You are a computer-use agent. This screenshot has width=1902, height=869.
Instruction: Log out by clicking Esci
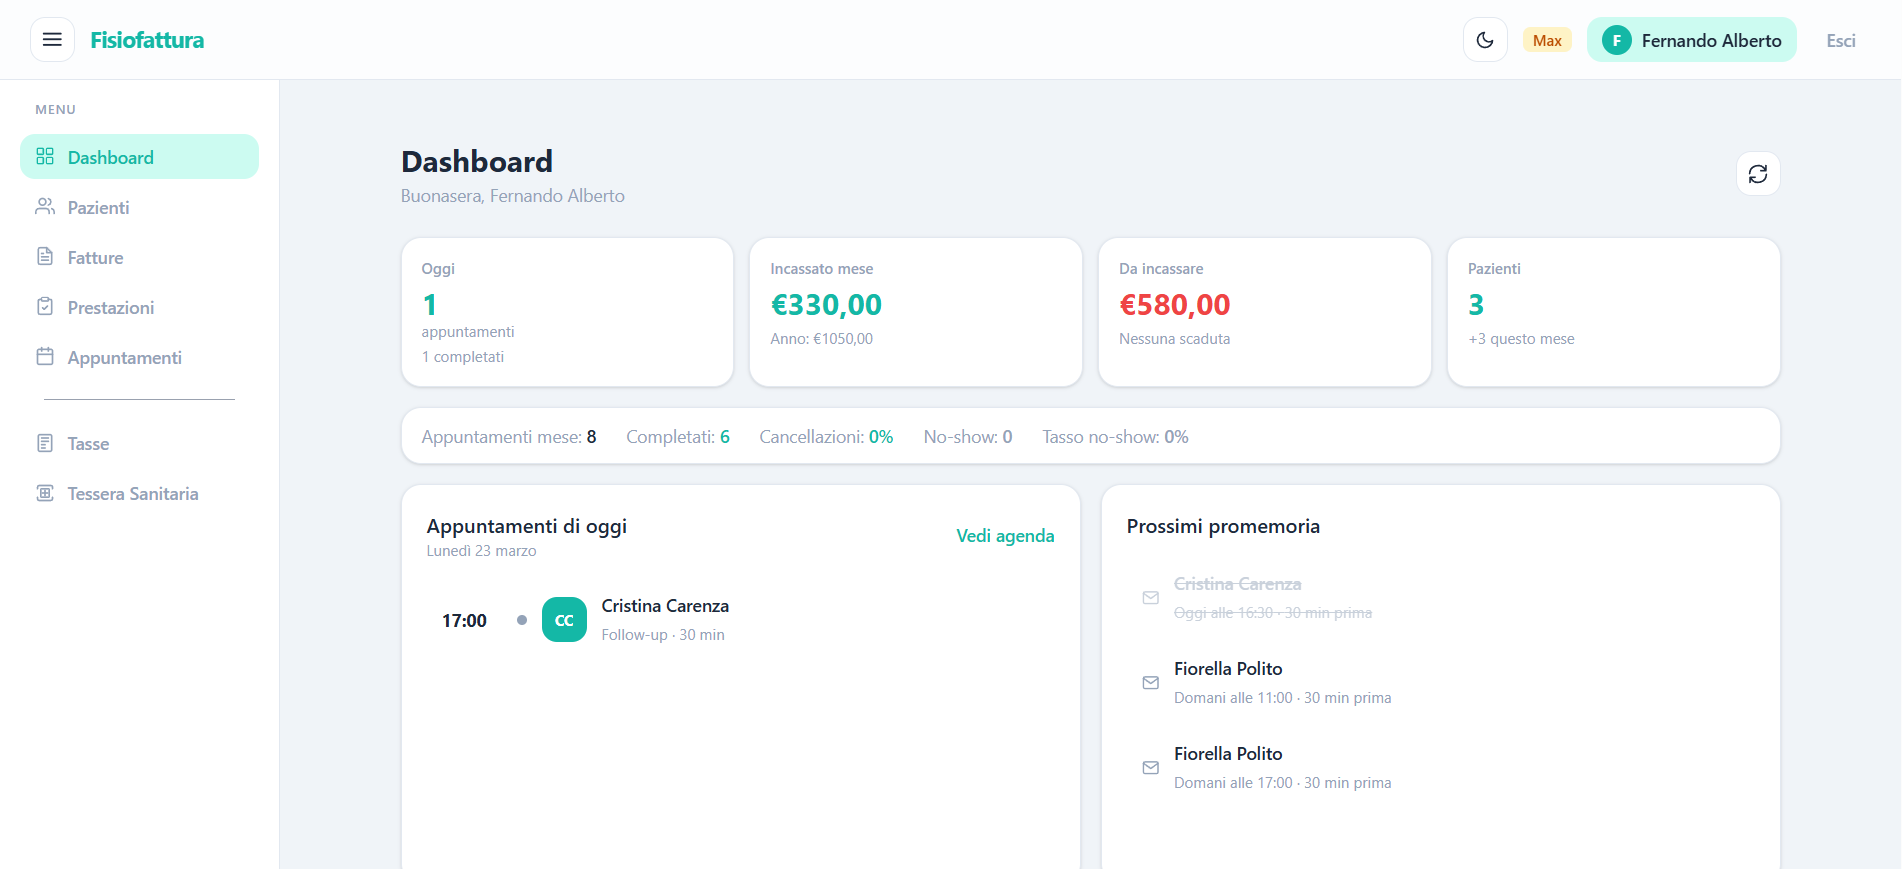[1840, 40]
